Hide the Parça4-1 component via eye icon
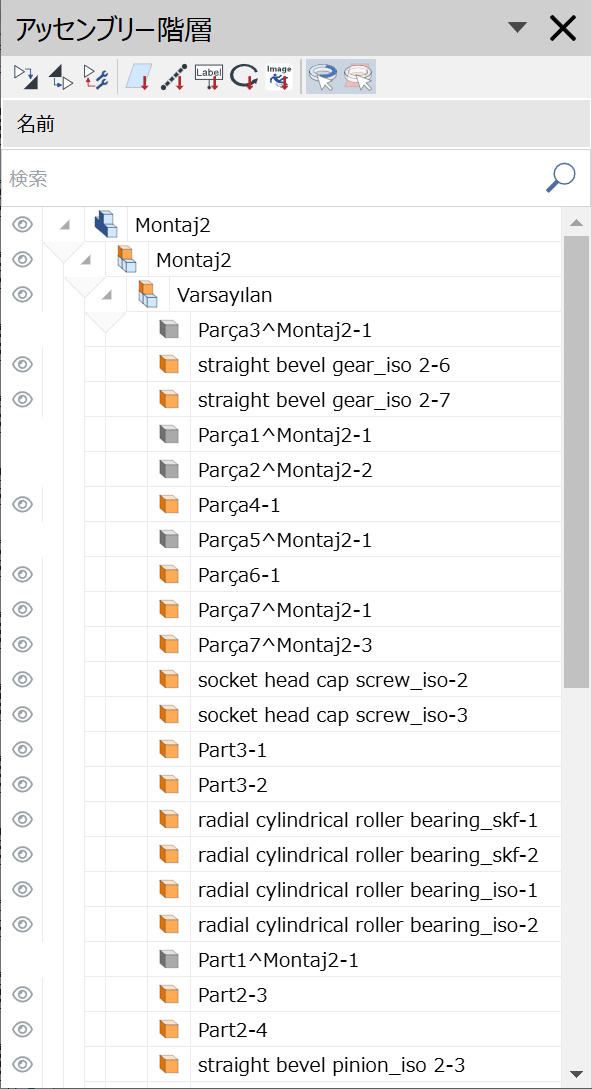This screenshot has width=592, height=1089. pos(23,504)
